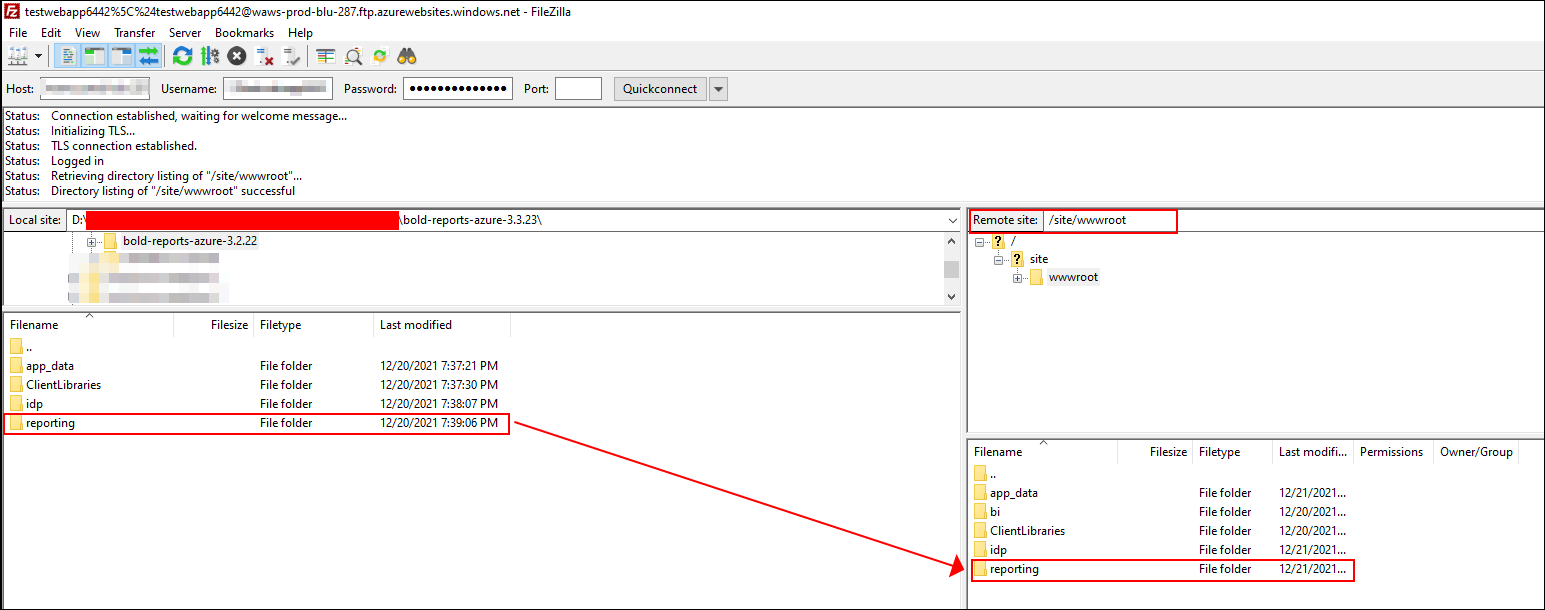Click the FileZilla title bar icon
Viewport: 1545px width, 610px height.
click(x=13, y=11)
